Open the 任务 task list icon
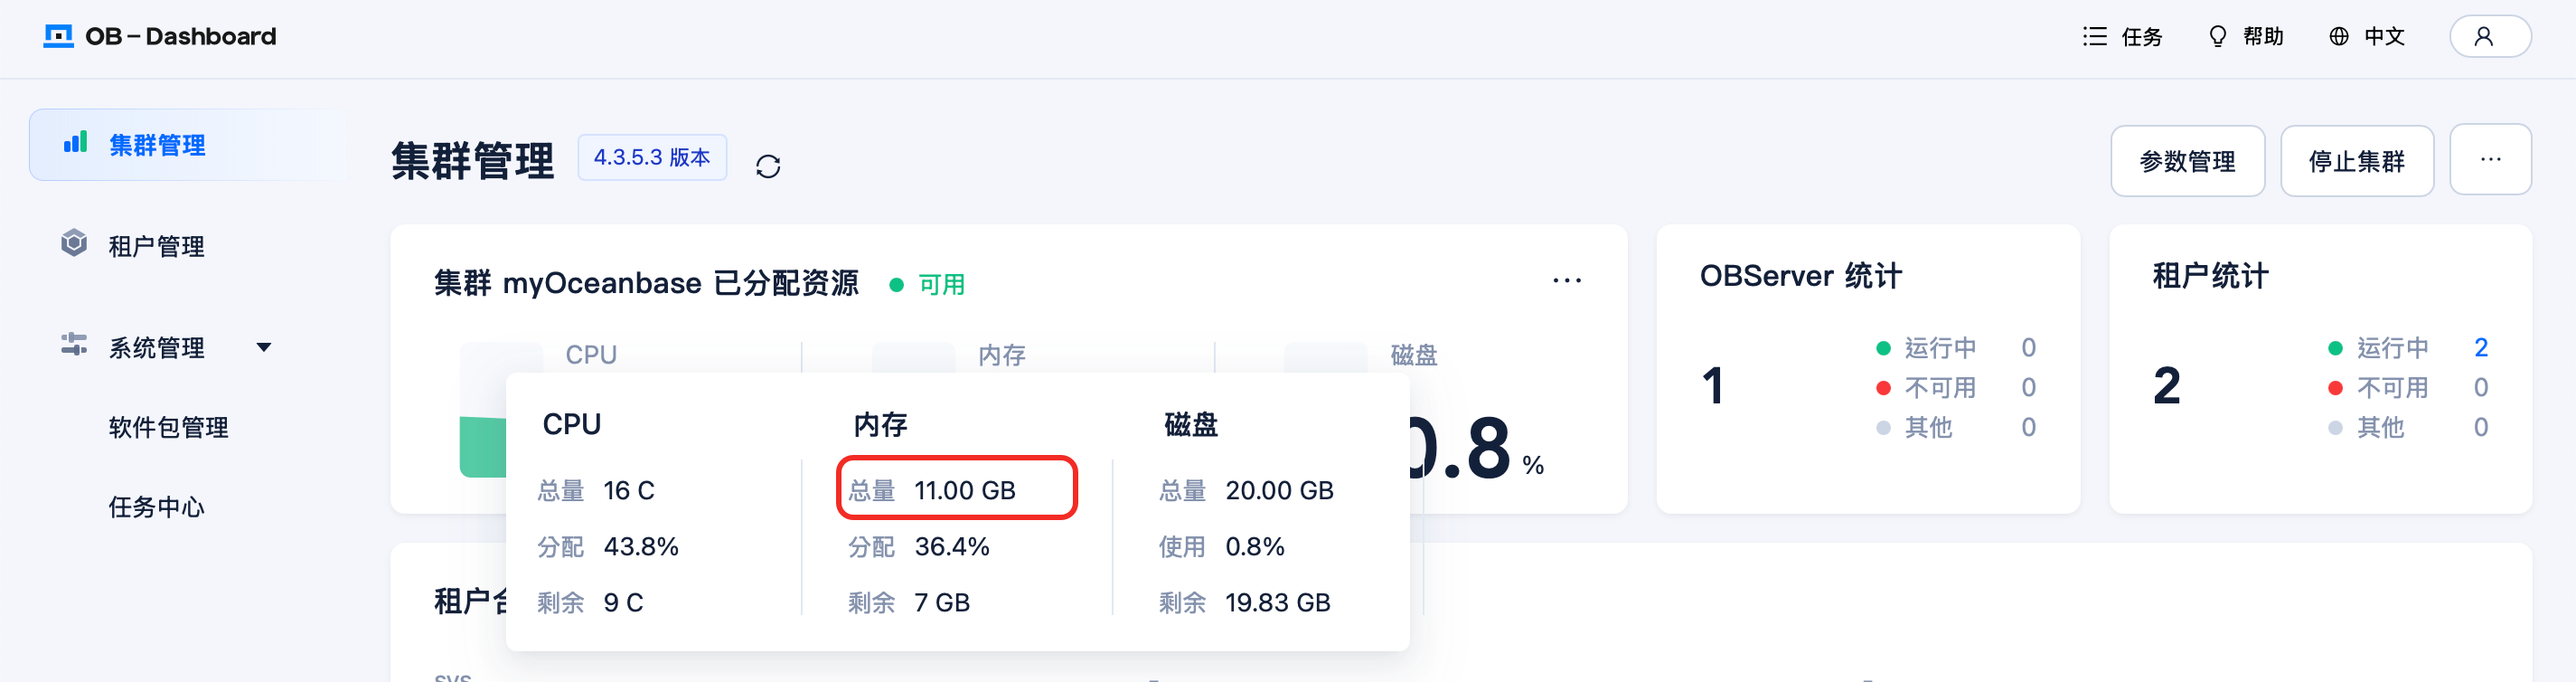Screen dimensions: 2576x682 [2094, 36]
